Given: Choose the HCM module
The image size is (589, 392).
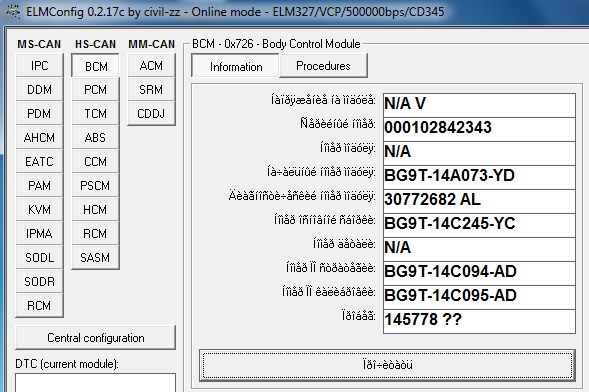Looking at the screenshot, I should [95, 210].
